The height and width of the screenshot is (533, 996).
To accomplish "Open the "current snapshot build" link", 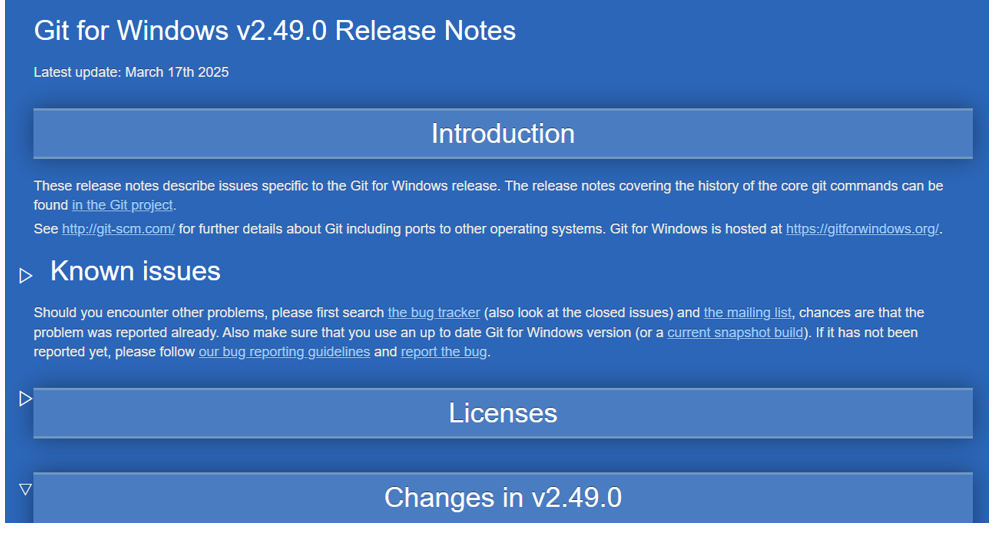I will click(736, 332).
